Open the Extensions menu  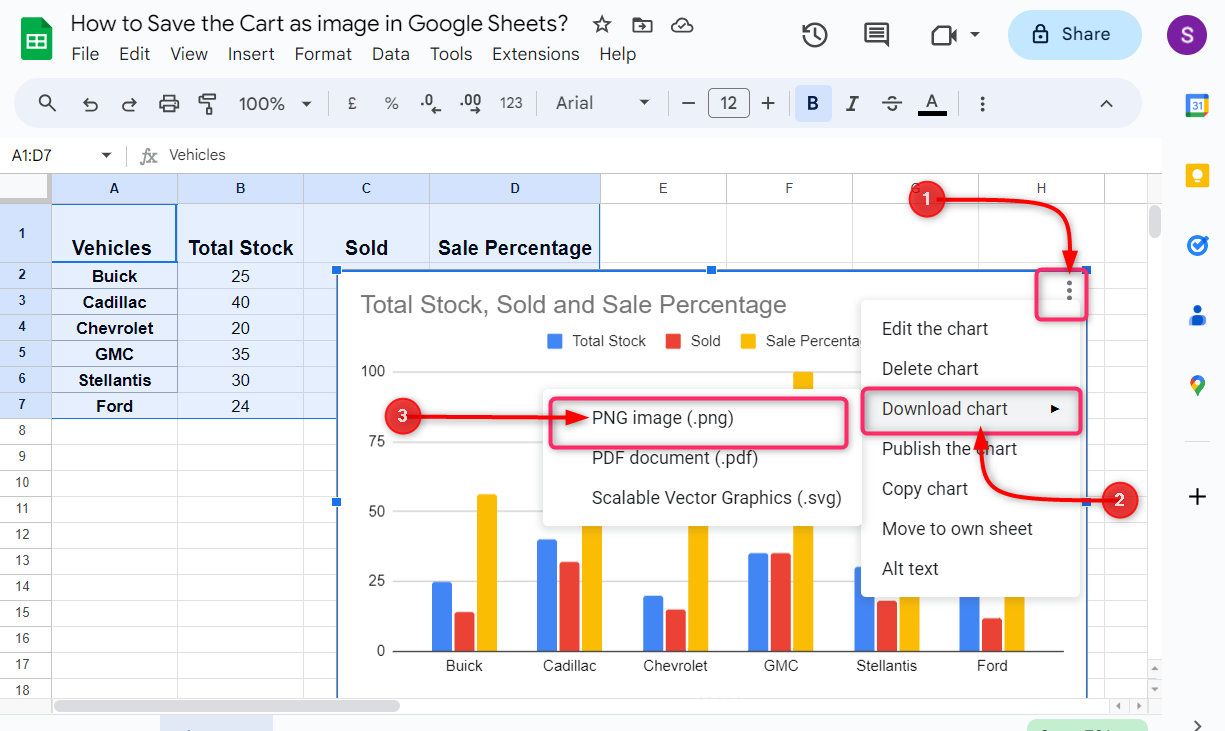535,54
